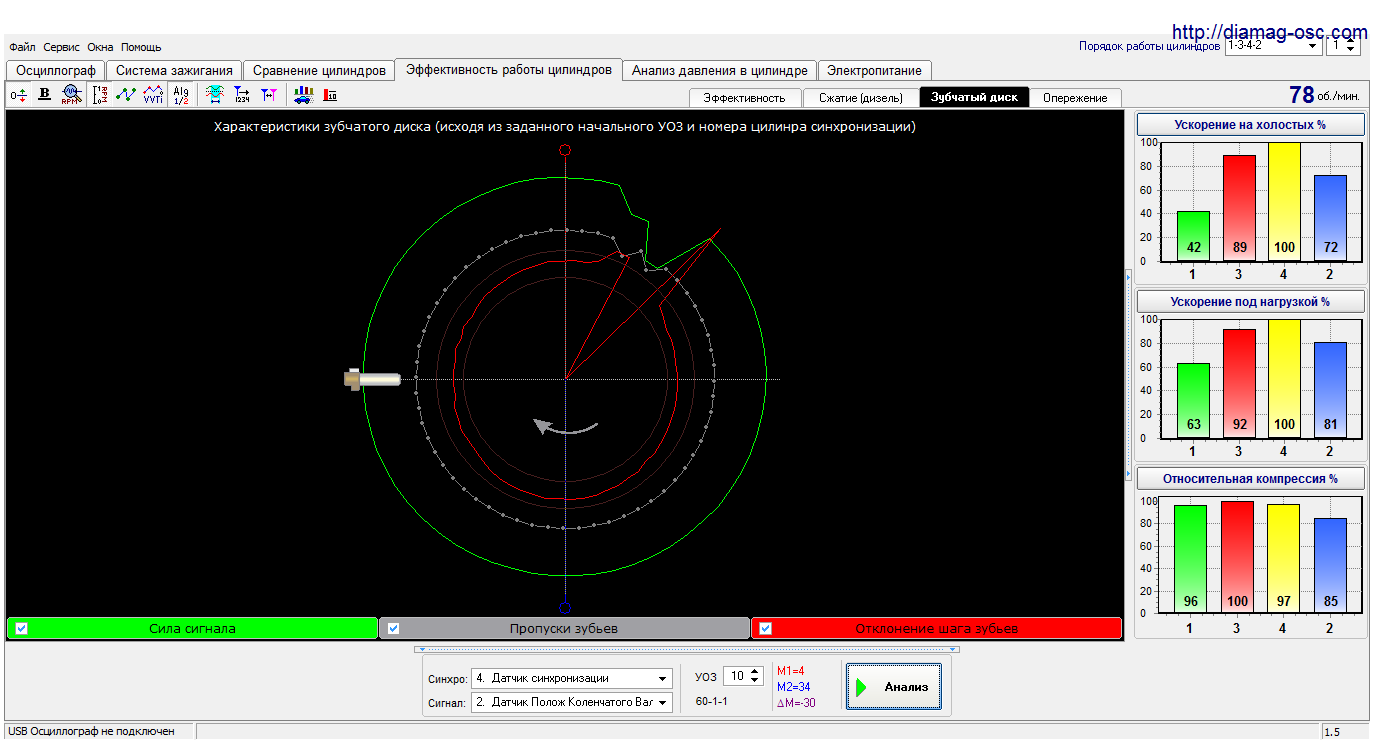
Task: Click the blue circle marker below the disc
Action: pos(565,607)
